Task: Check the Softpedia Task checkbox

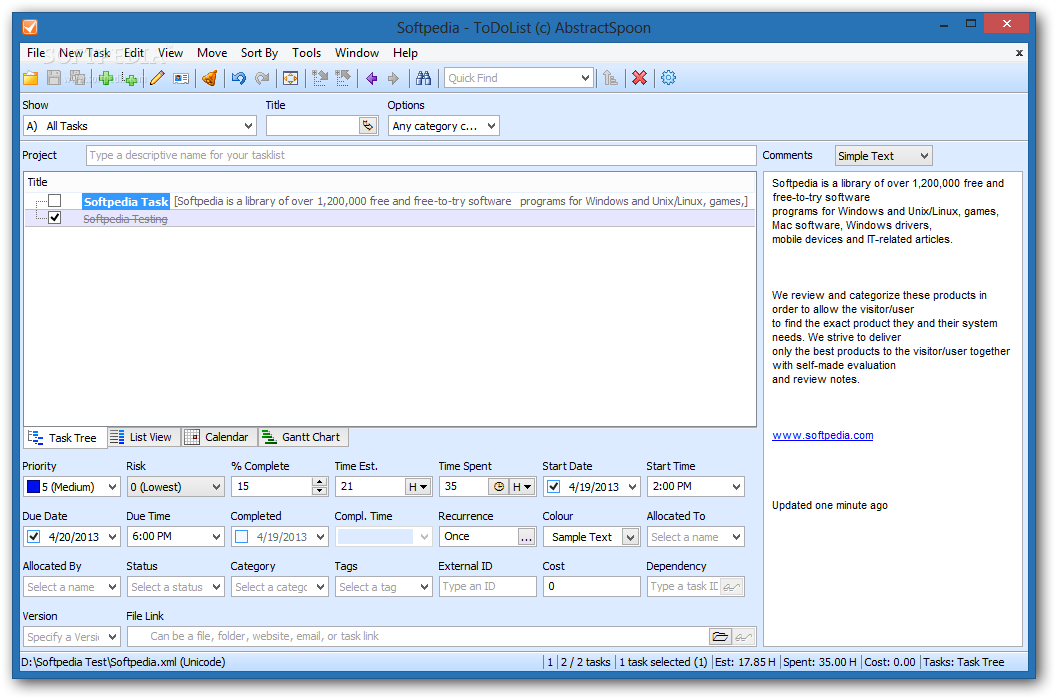Action: pyautogui.click(x=55, y=201)
